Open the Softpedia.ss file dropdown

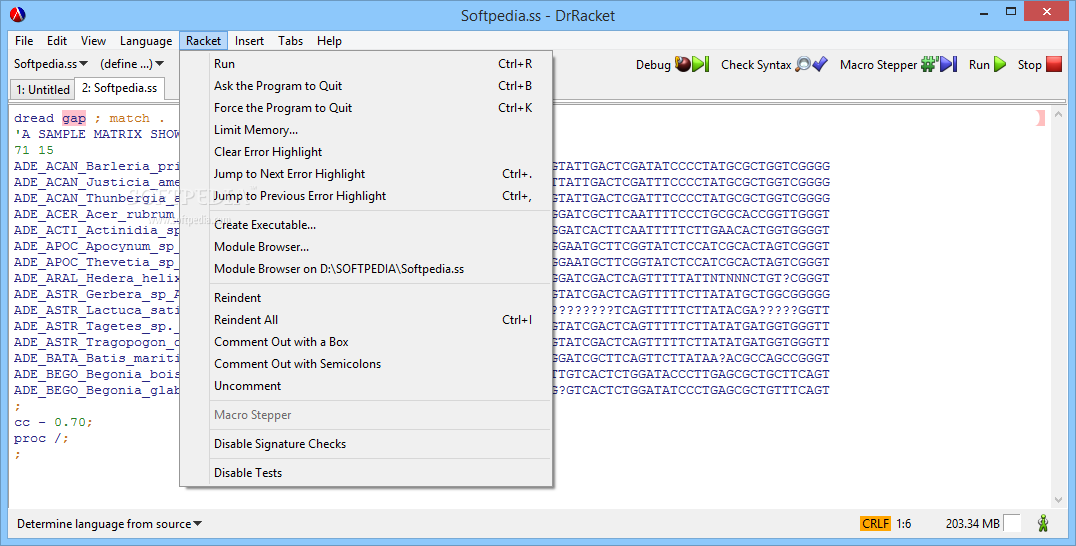pos(51,64)
